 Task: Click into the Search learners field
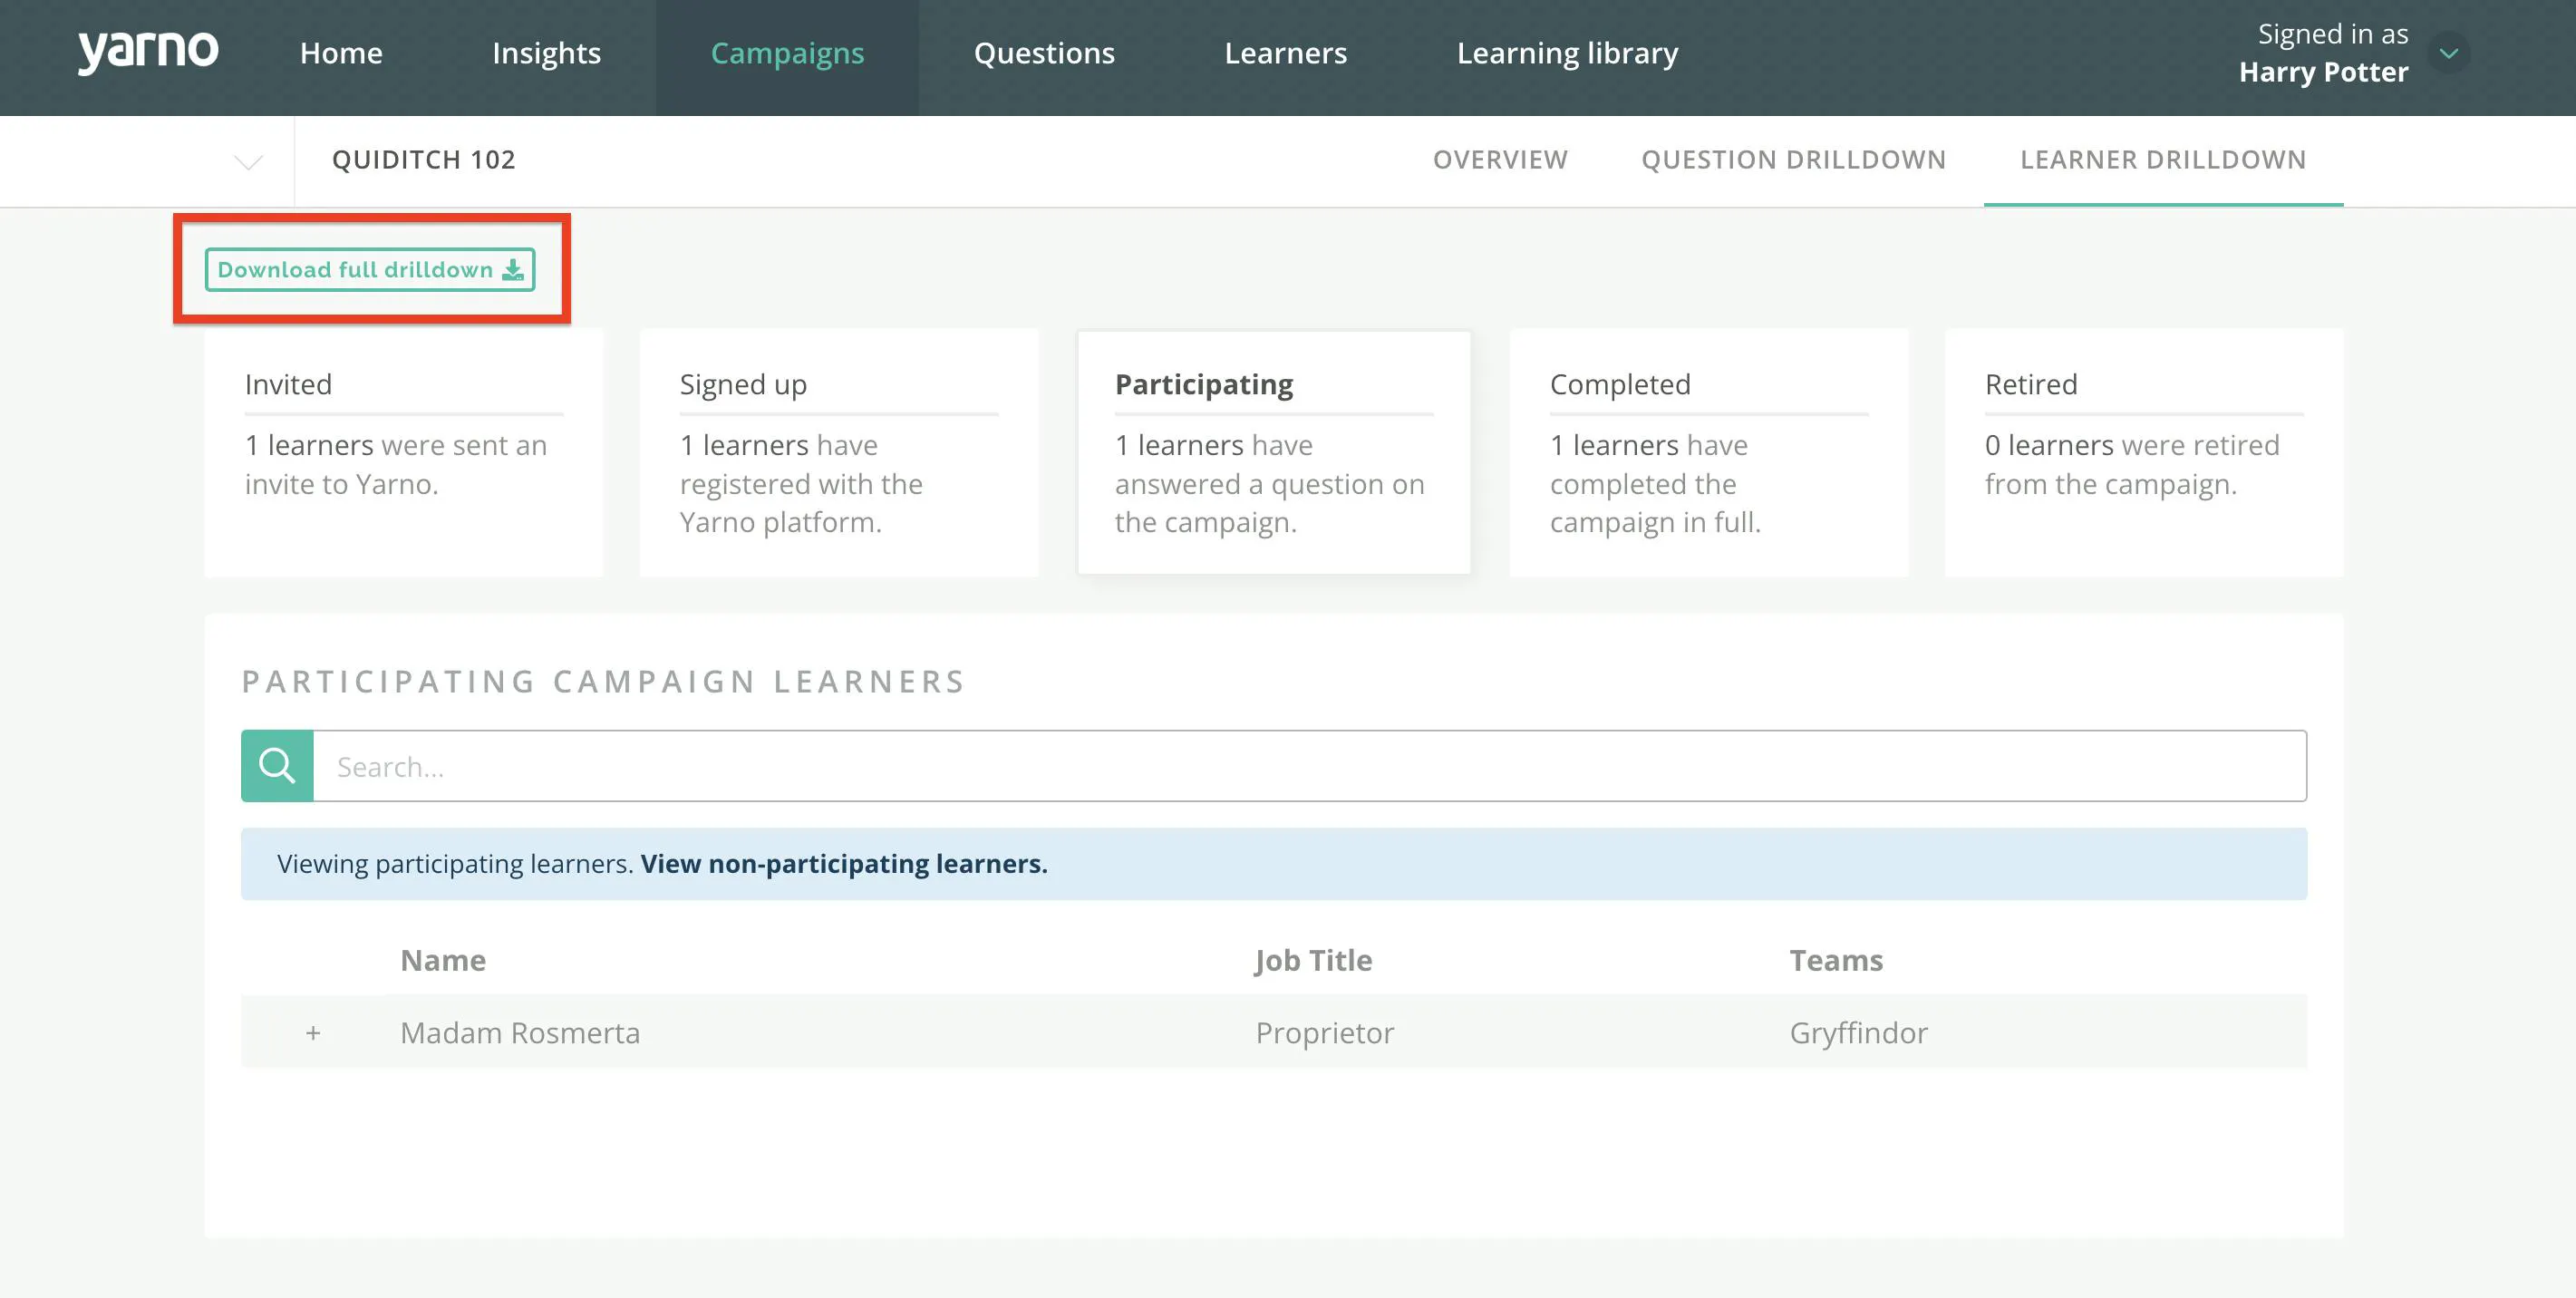tap(1310, 766)
